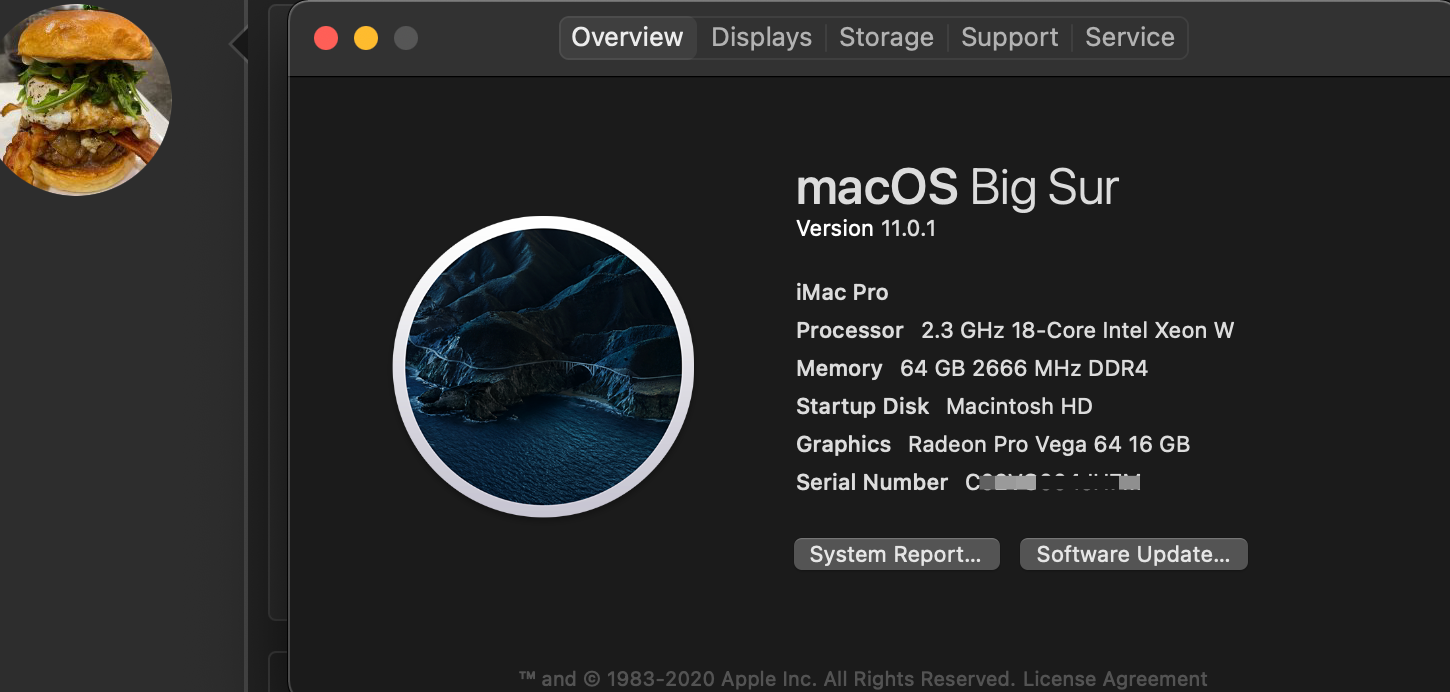Launch Software Update
1450x692 pixels.
[x=1133, y=554]
